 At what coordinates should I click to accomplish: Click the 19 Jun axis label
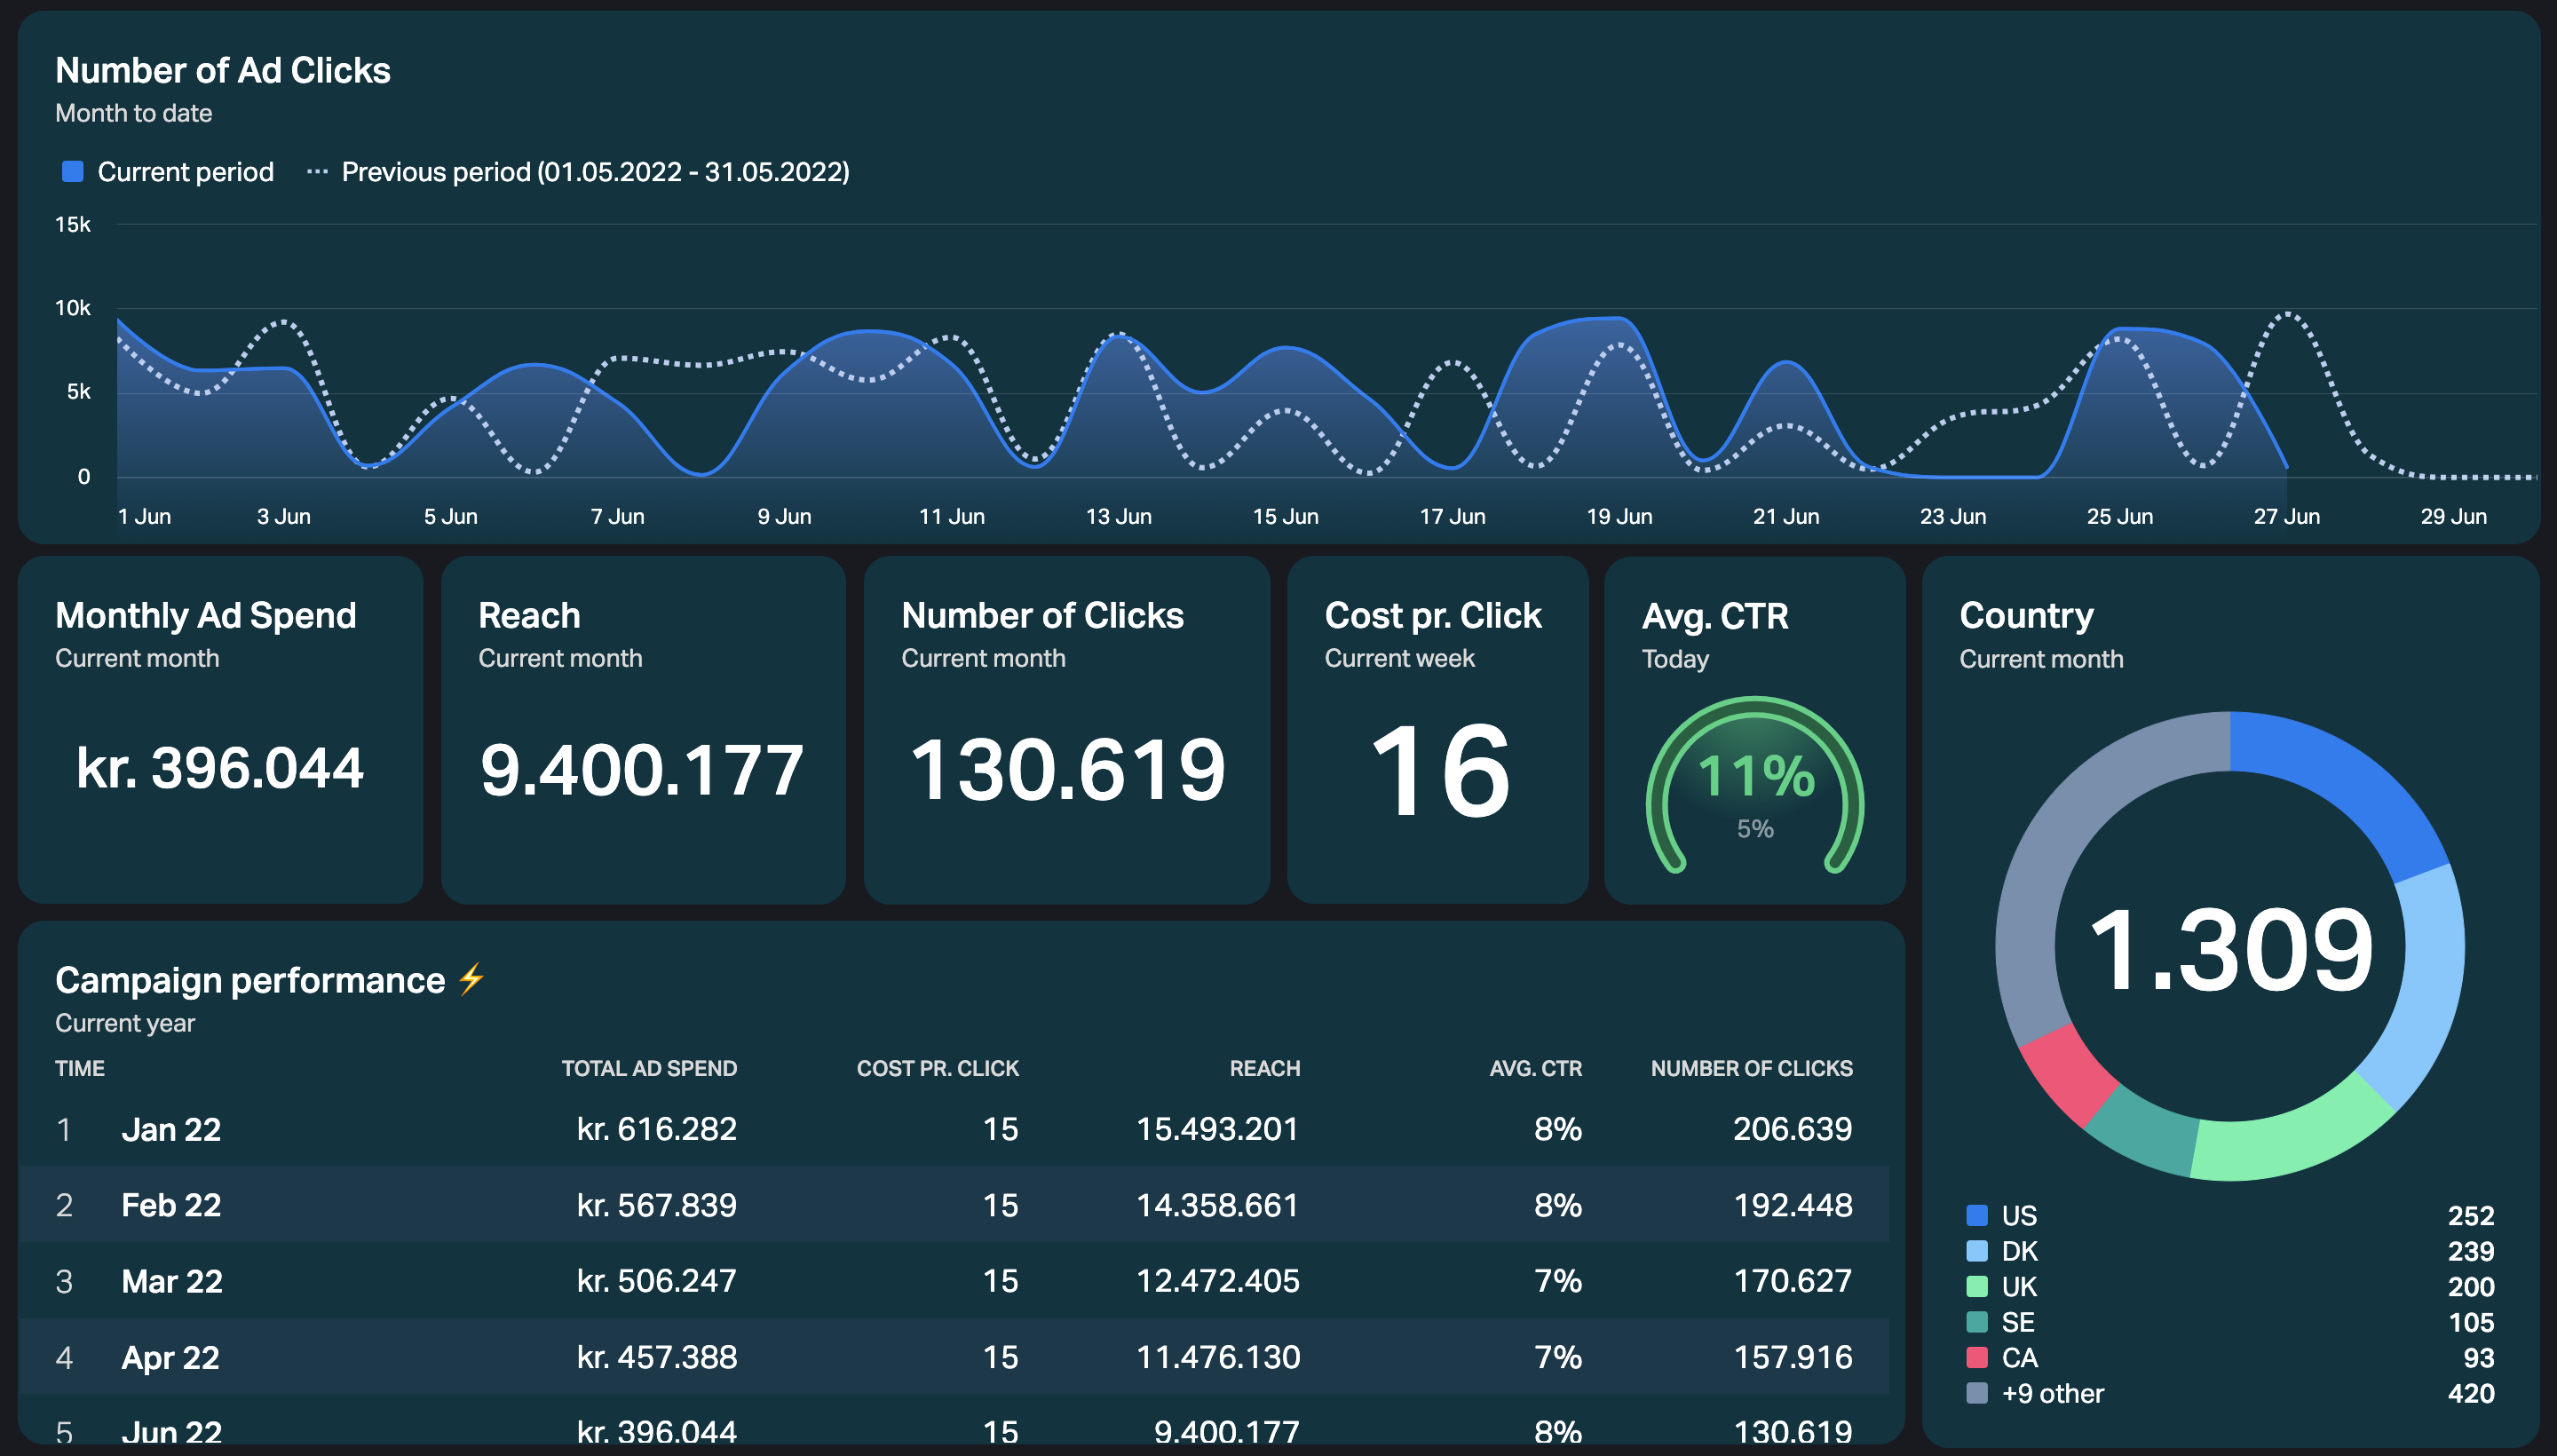pos(1619,516)
